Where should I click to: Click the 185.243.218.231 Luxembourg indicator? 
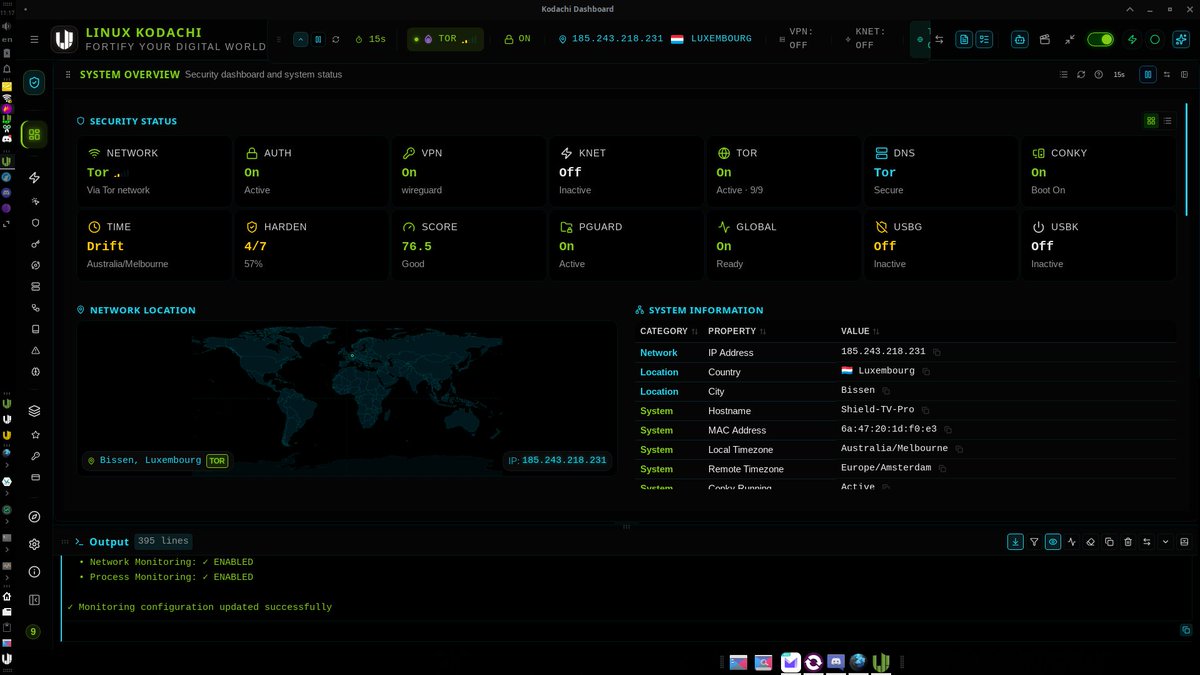(x=655, y=39)
